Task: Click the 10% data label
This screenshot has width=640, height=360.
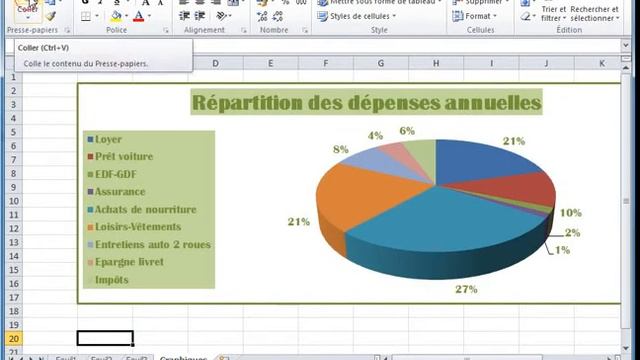Action: (x=570, y=213)
